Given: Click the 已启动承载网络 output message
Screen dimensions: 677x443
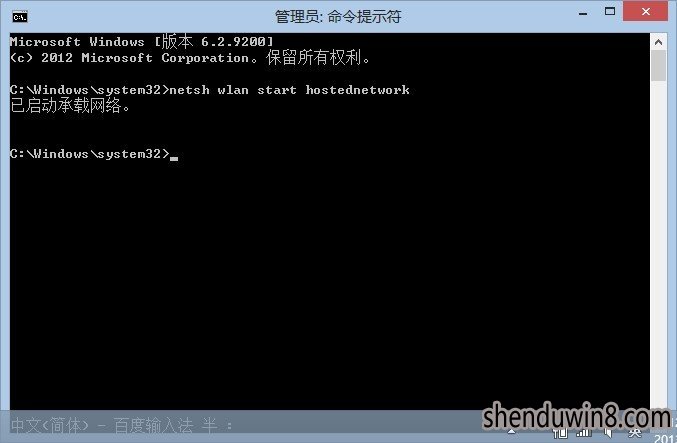Looking at the screenshot, I should click(70, 105).
